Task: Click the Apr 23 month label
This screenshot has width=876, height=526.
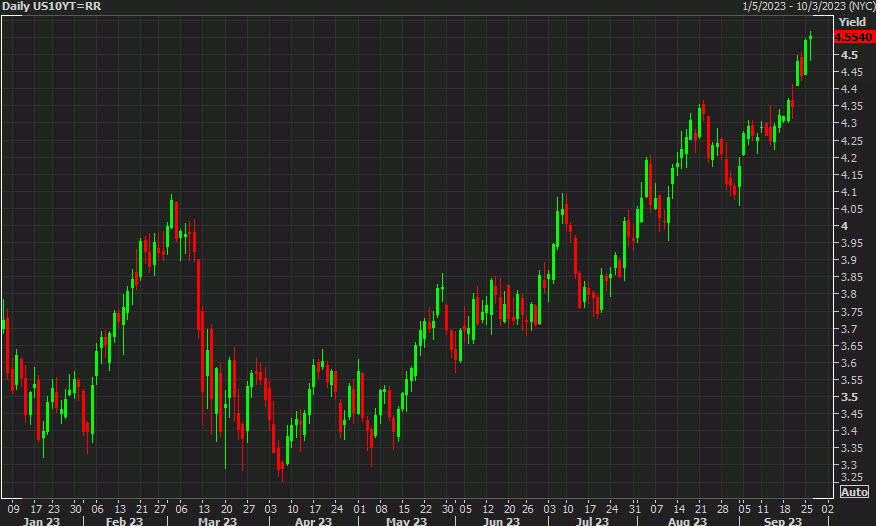Action: click(x=313, y=521)
